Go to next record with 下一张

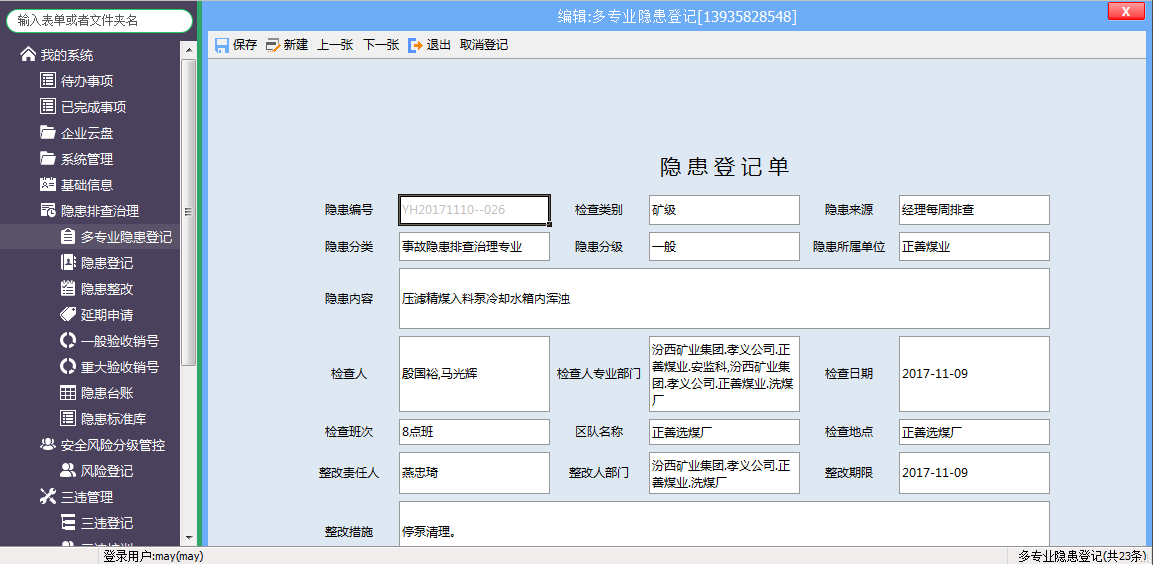[381, 45]
